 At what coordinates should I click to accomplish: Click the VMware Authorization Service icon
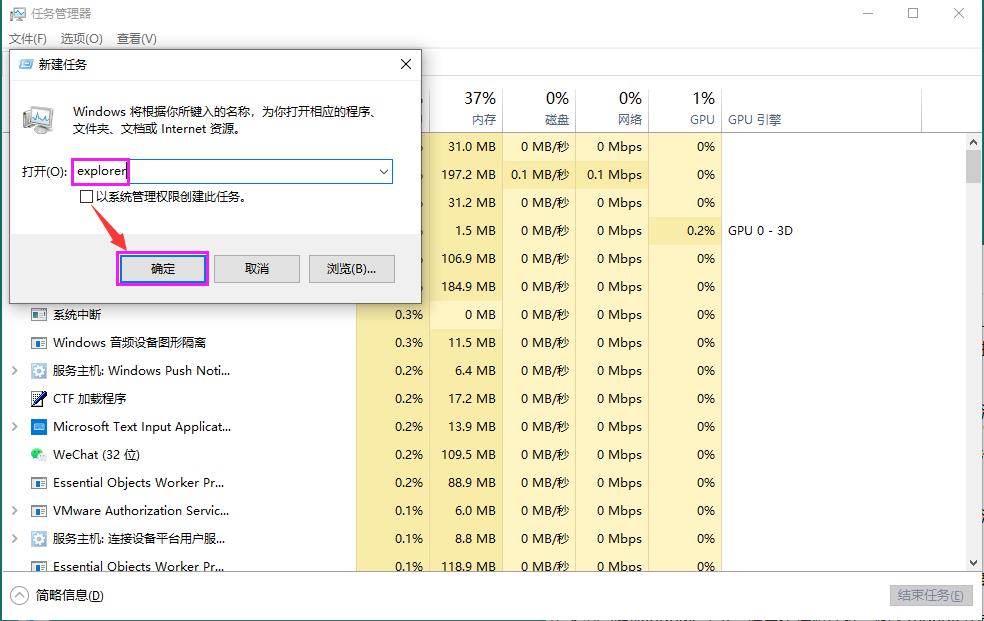pos(39,511)
